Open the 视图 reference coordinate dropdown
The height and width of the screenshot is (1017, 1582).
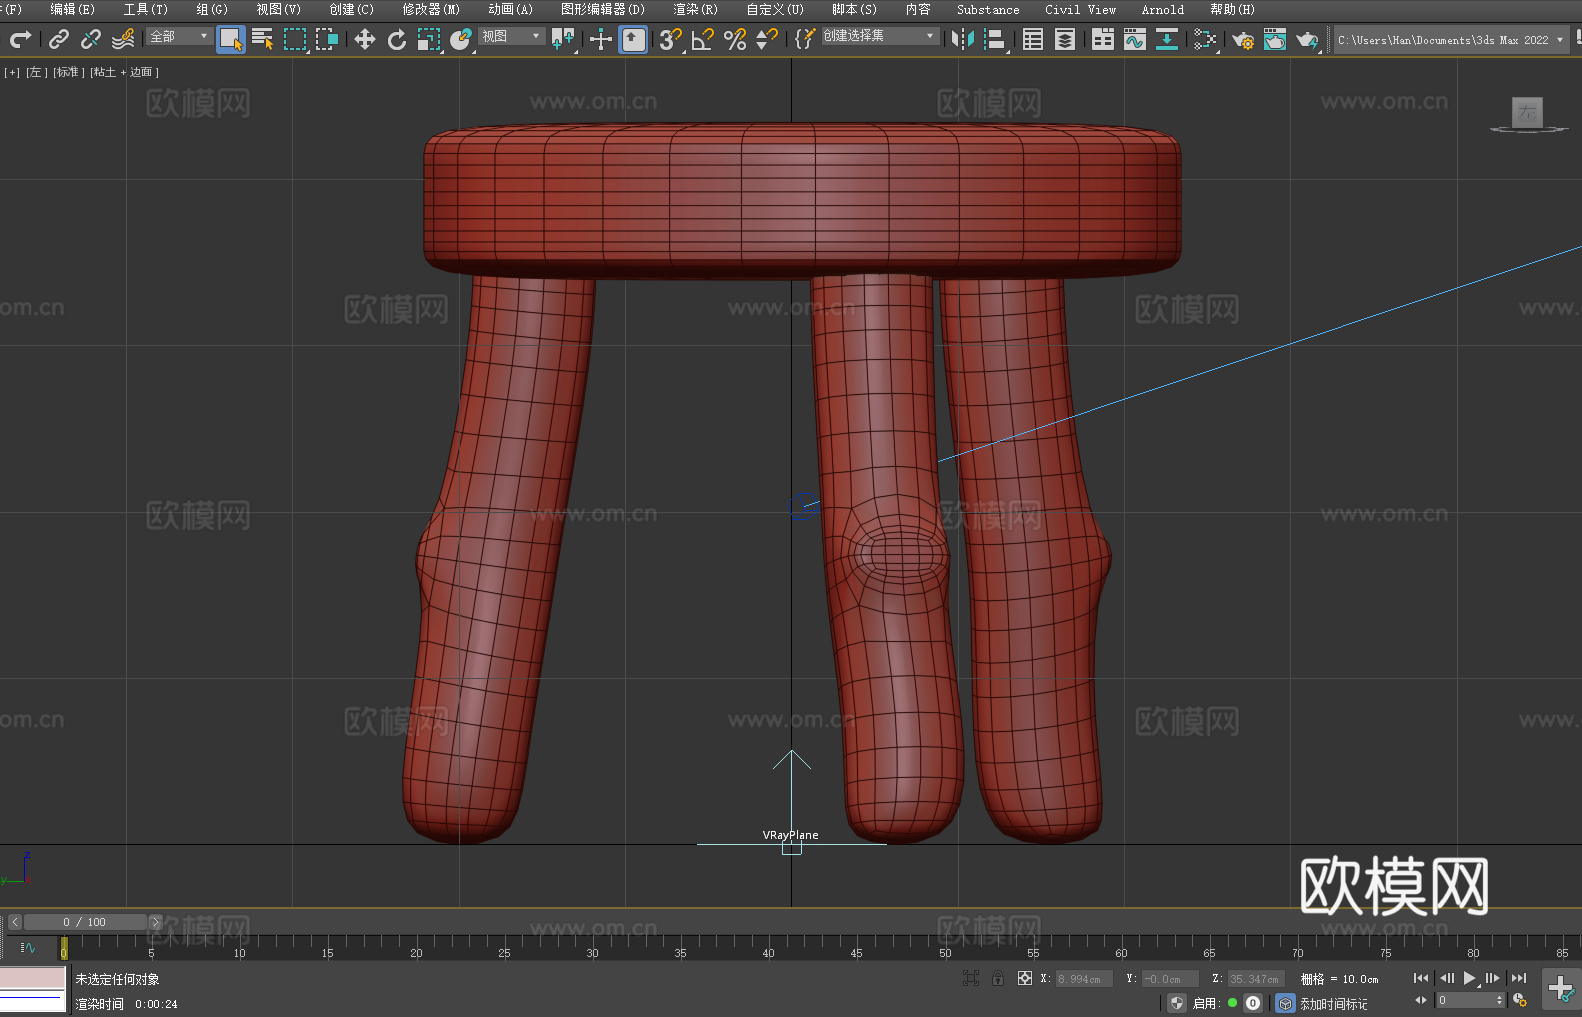tap(511, 36)
